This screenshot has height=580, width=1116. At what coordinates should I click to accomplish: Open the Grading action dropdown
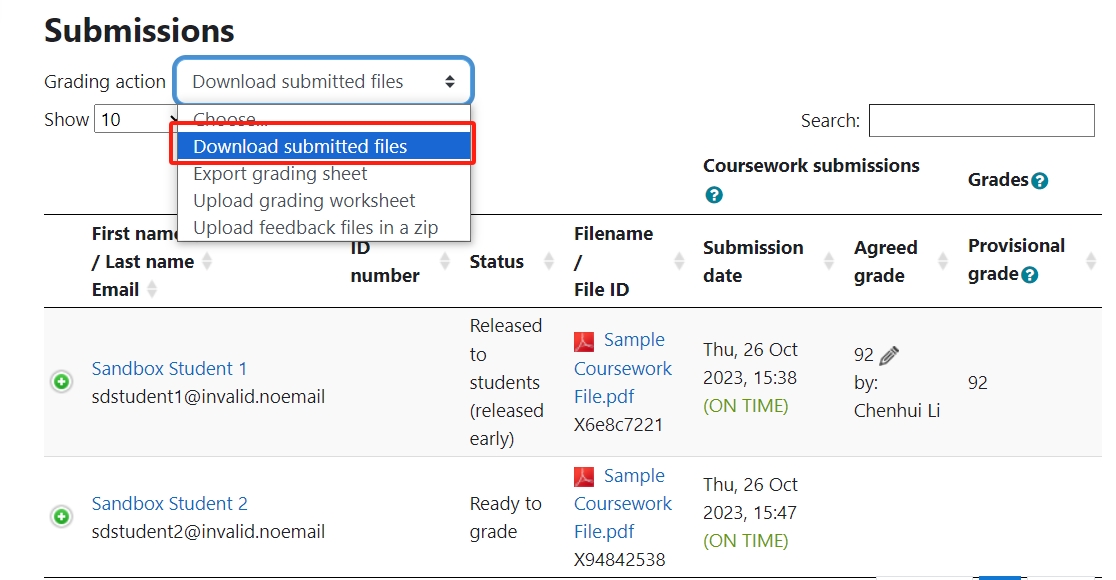322,81
